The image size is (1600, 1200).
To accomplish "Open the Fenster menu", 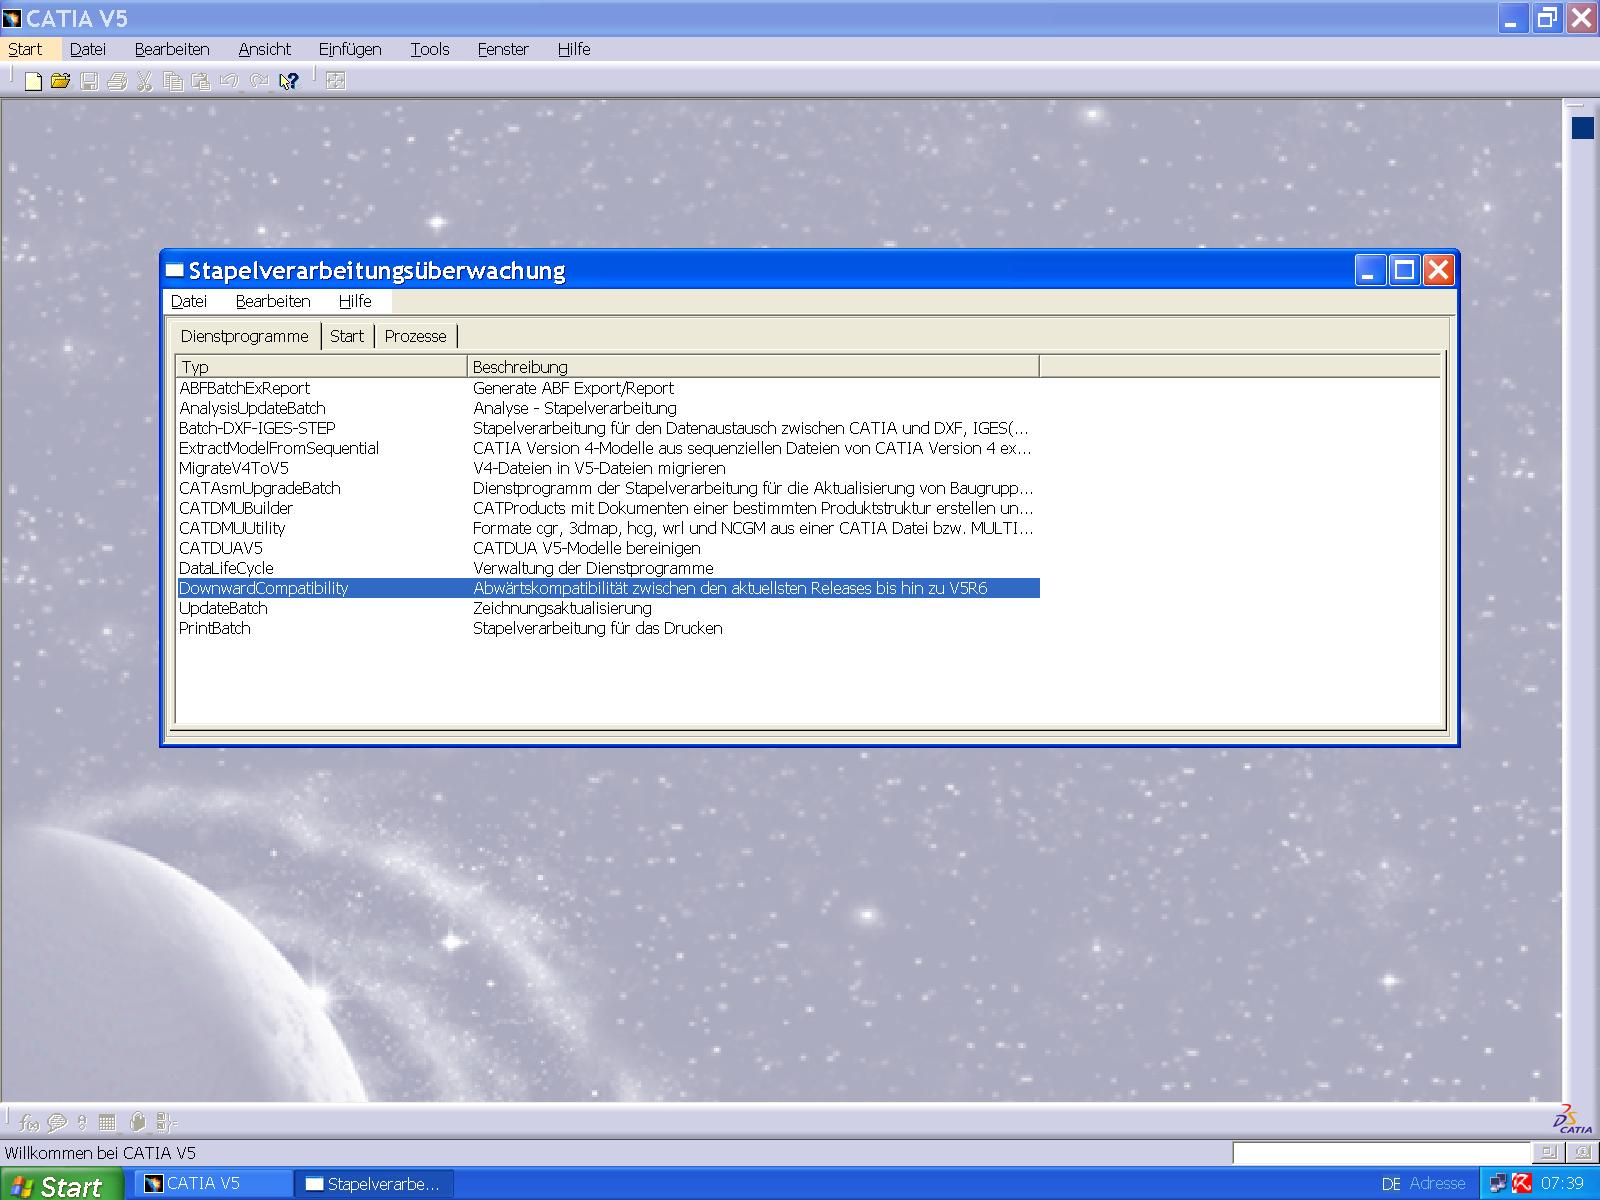I will (503, 49).
